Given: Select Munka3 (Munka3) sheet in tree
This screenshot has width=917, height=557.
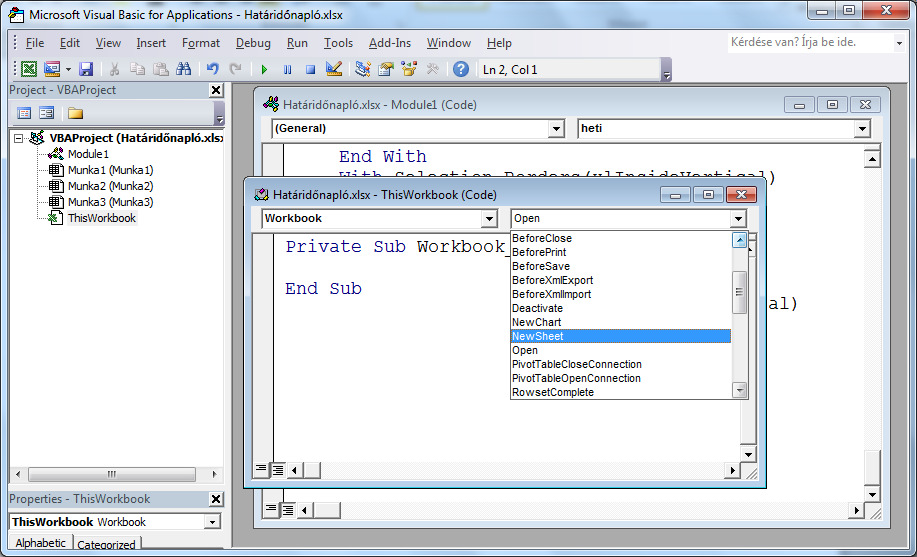Looking at the screenshot, I should click(111, 202).
